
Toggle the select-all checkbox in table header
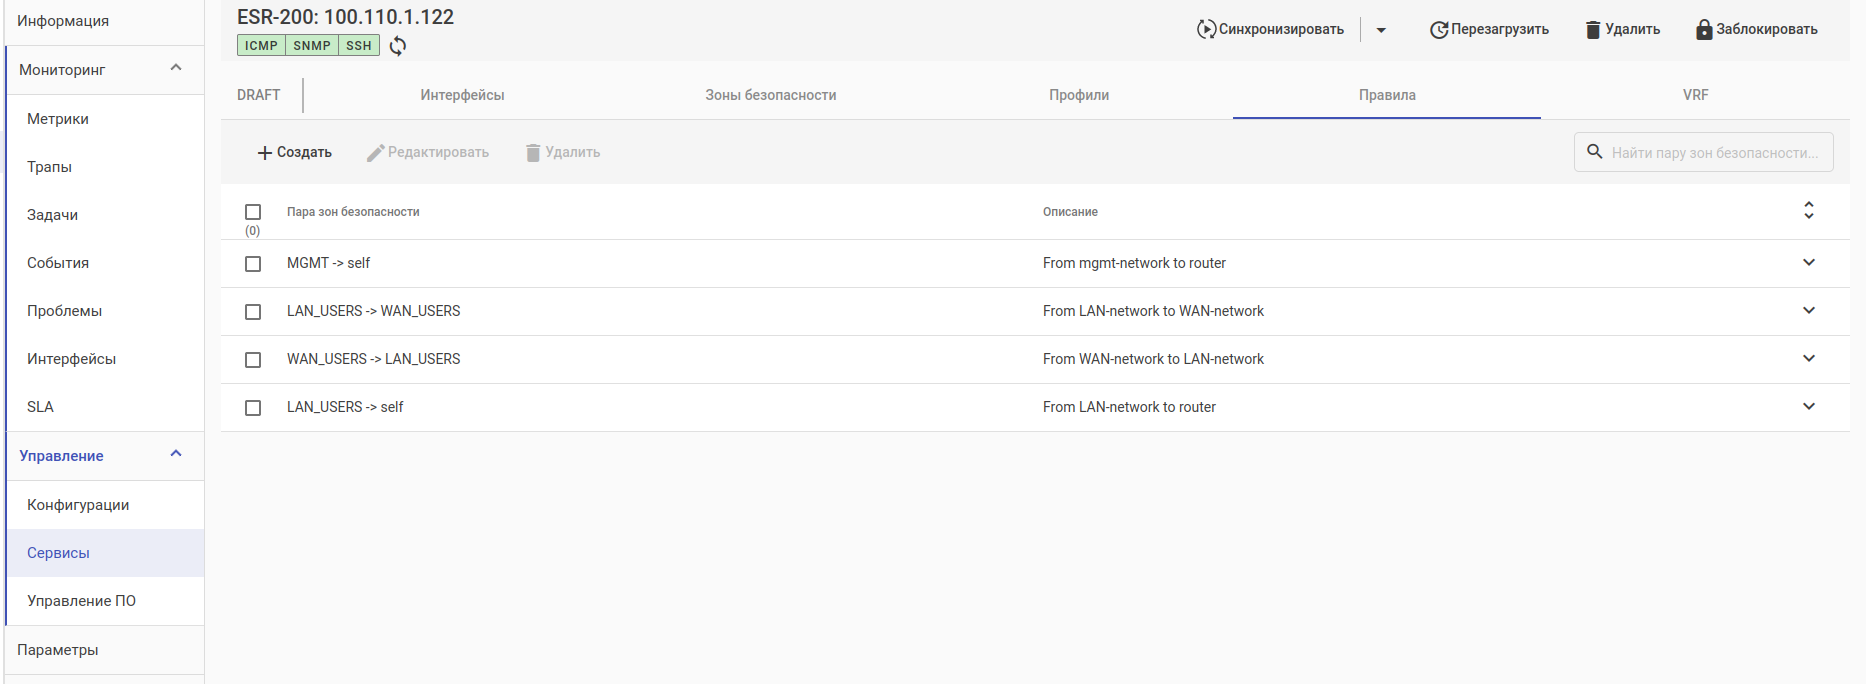click(x=253, y=212)
